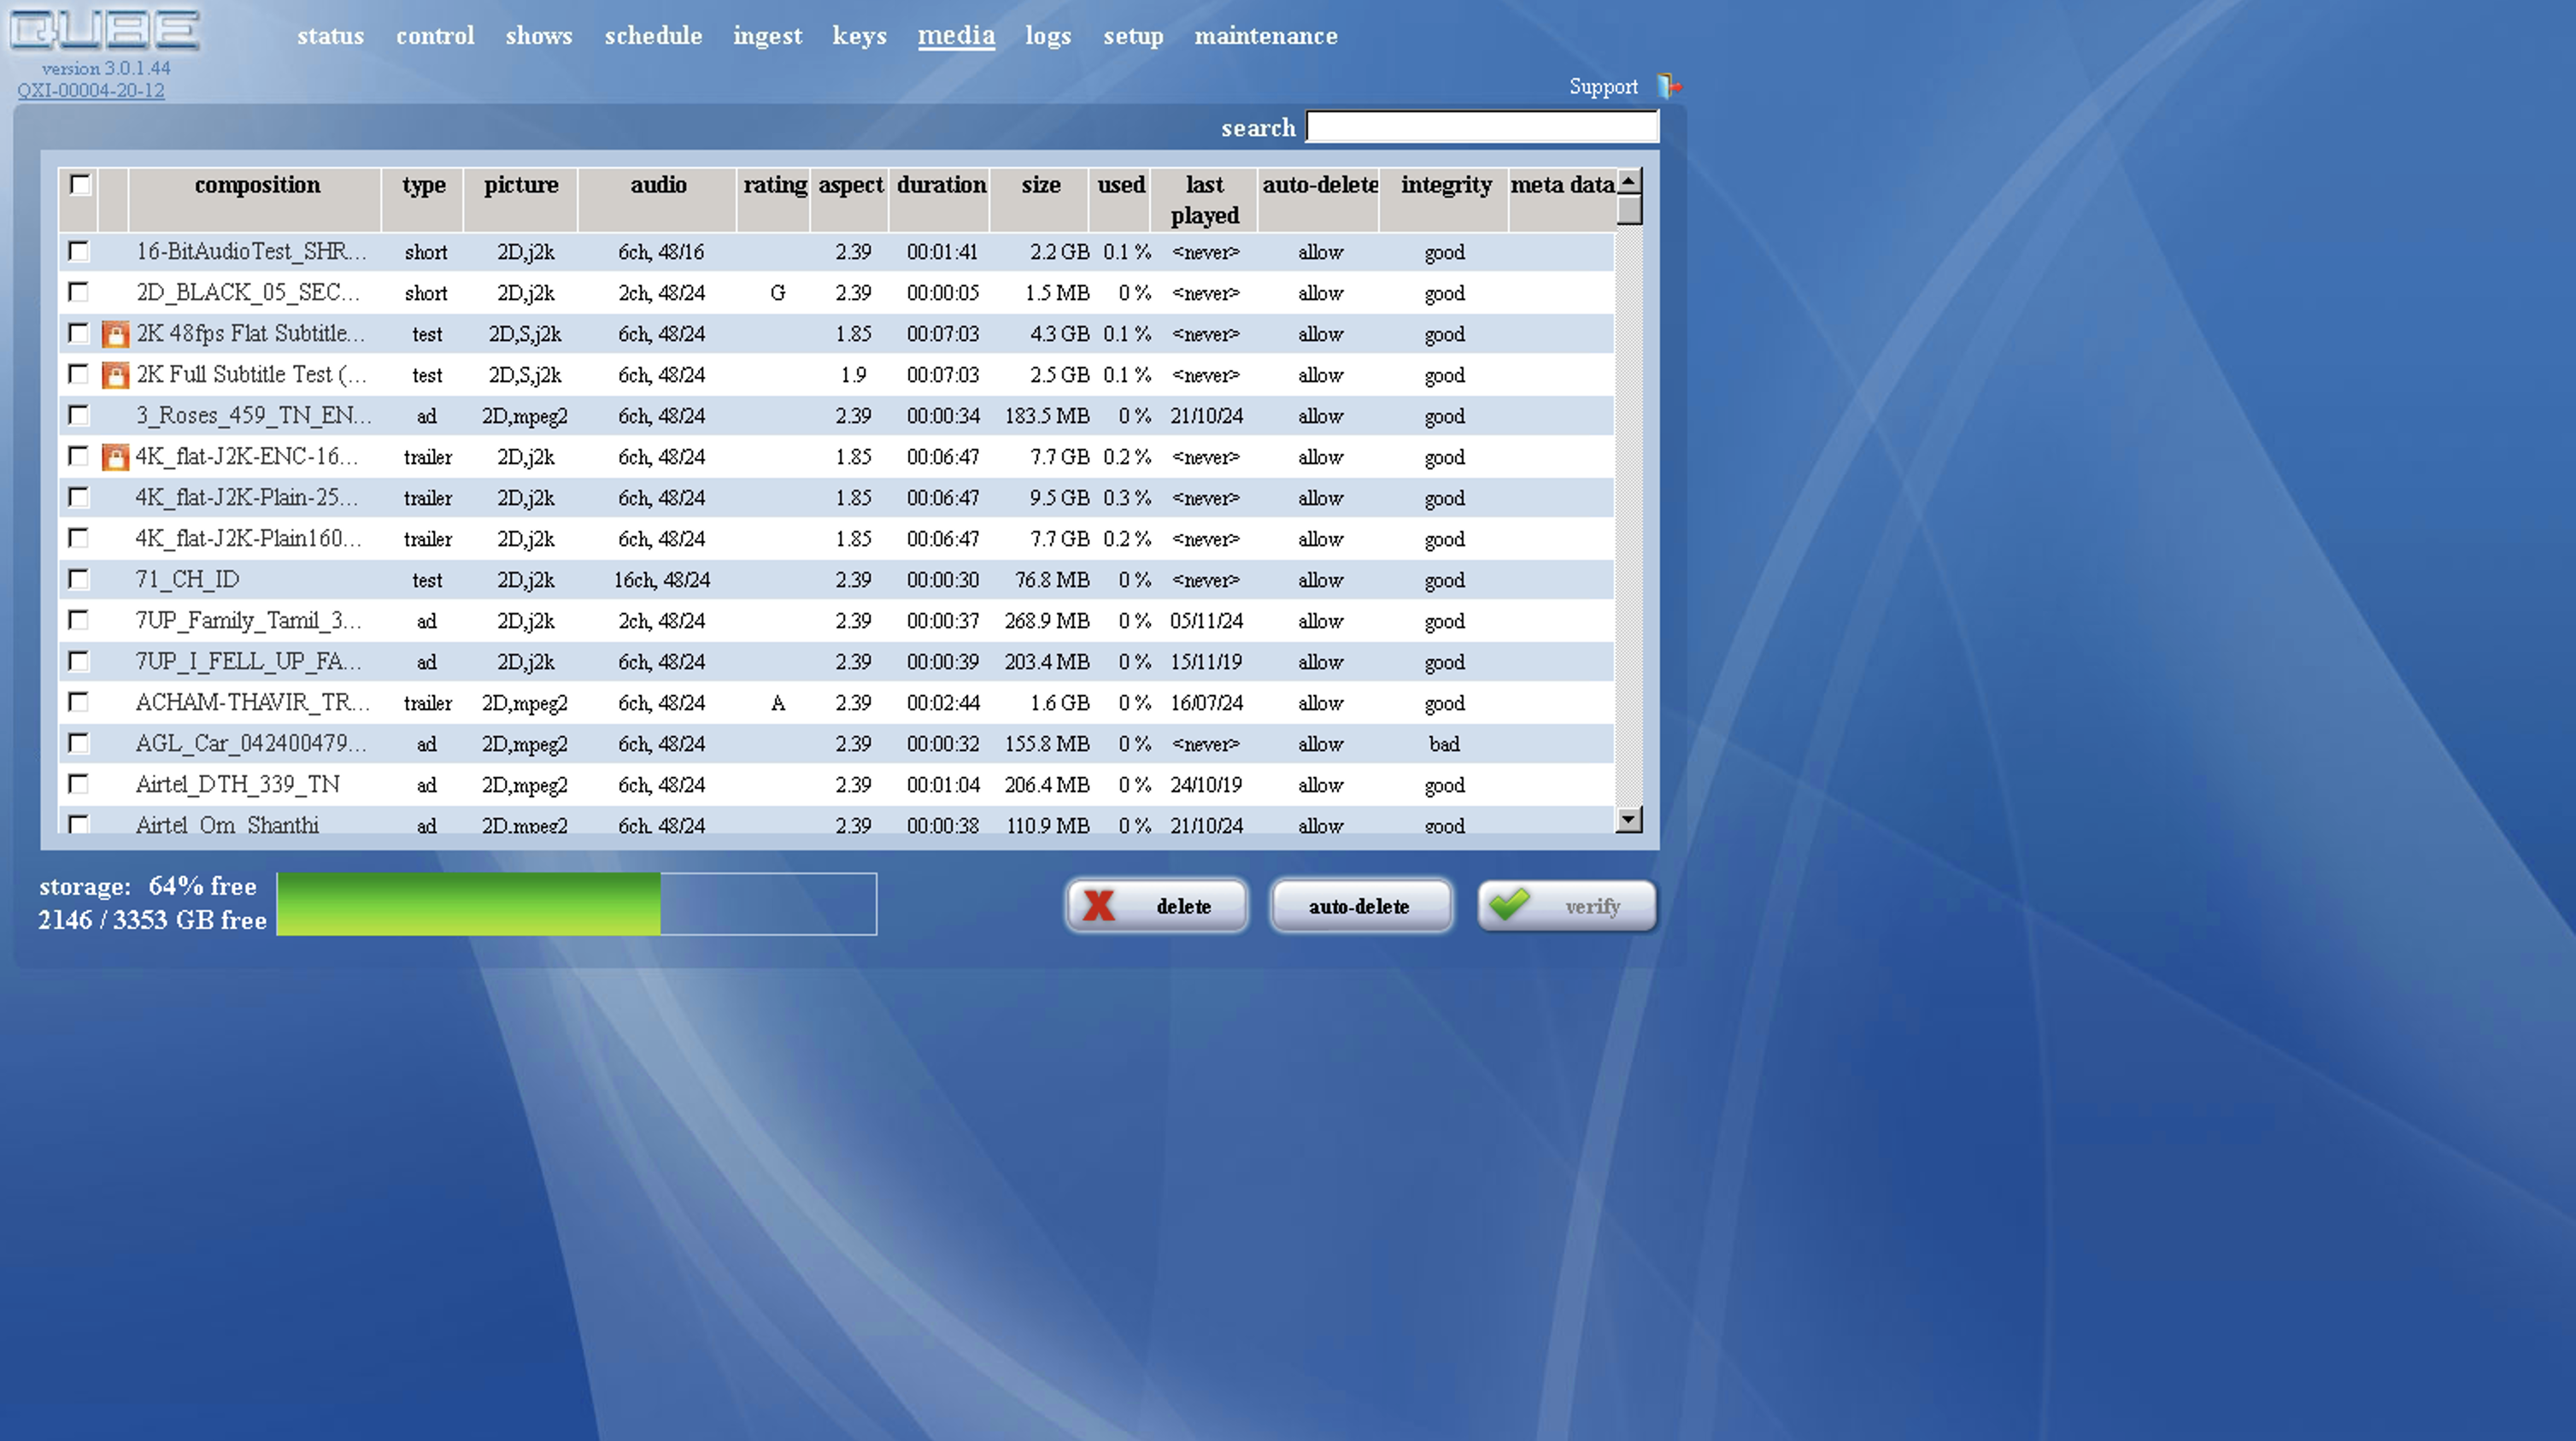Viewport: 2576px width, 1441px height.
Task: Check the 7UP_I_FELL_UP_FA row checkbox
Action: 78,661
